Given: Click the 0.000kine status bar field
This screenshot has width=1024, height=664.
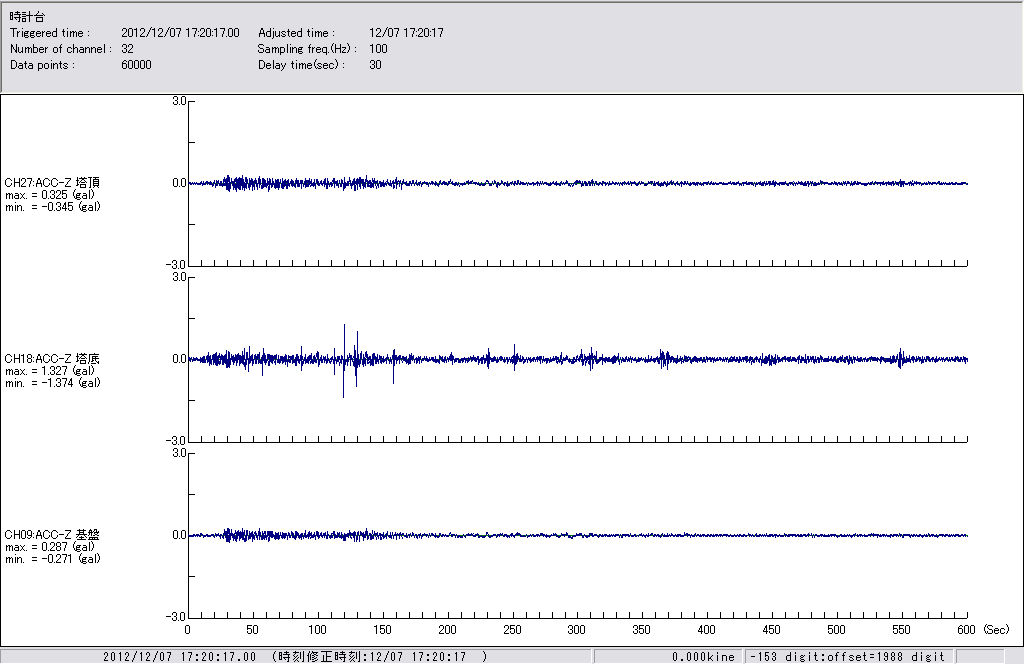Looking at the screenshot, I should click(703, 657).
